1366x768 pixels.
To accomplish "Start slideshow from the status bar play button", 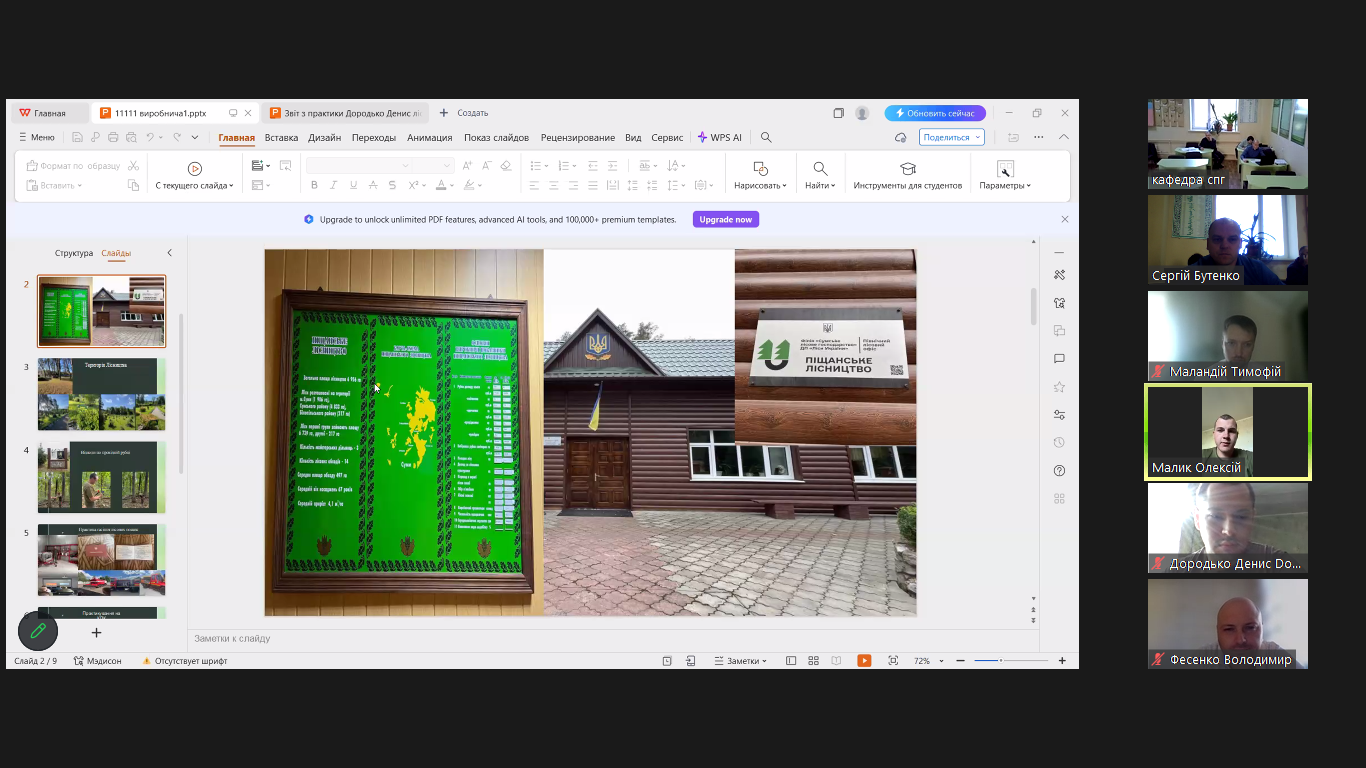I will tap(864, 661).
